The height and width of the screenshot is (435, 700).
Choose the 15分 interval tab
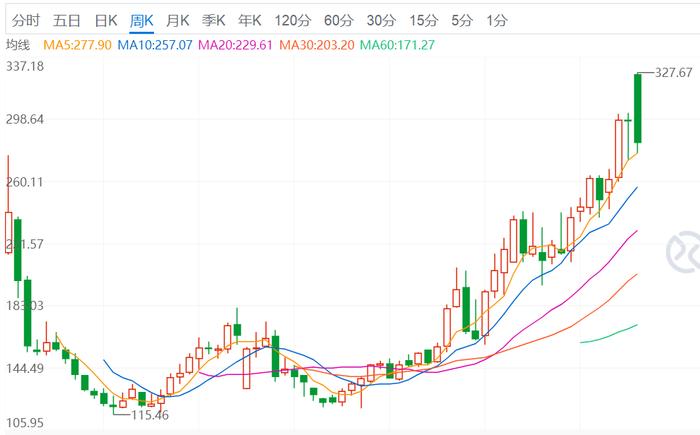coord(424,20)
